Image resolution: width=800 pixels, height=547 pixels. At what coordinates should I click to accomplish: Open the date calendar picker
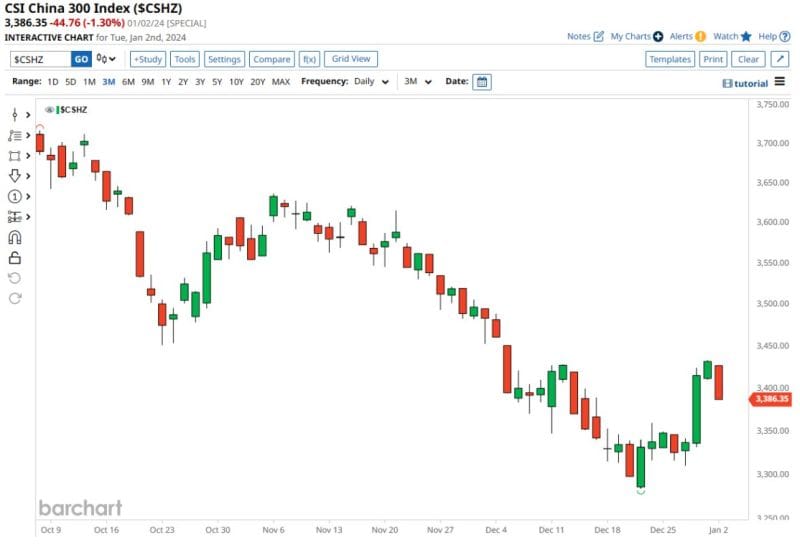pos(482,82)
